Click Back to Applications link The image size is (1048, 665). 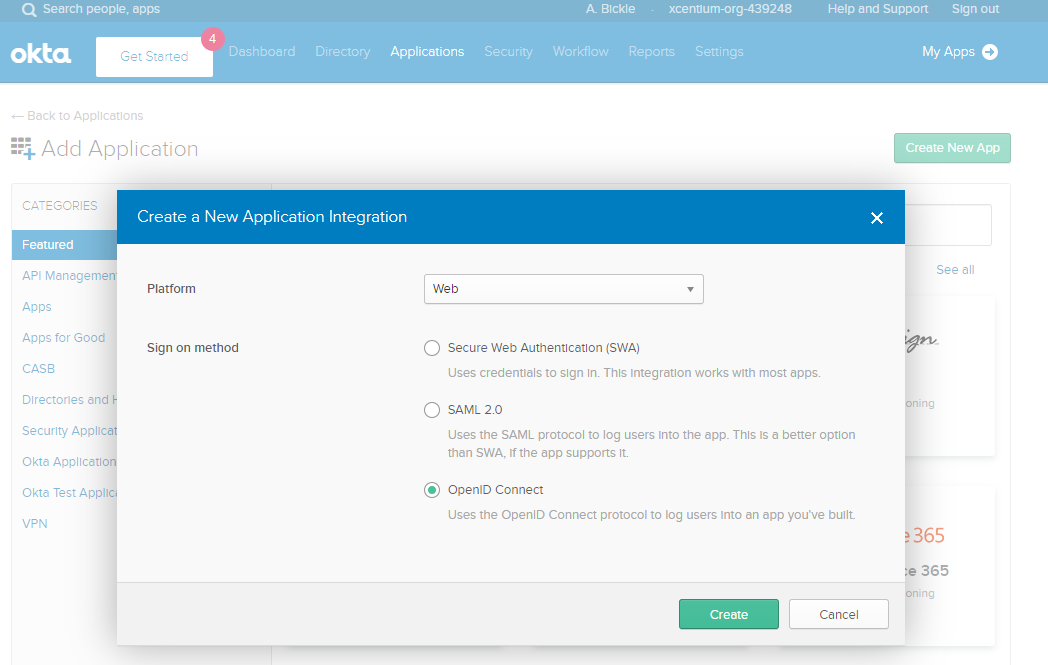point(78,116)
